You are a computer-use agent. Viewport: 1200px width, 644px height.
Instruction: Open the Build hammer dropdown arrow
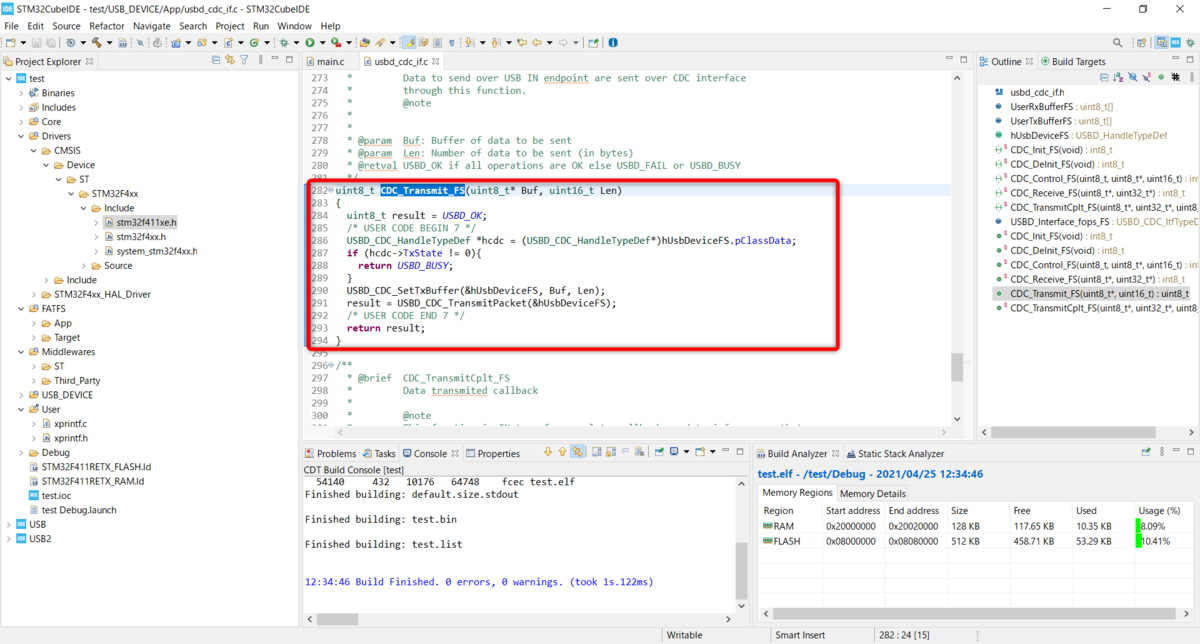110,43
